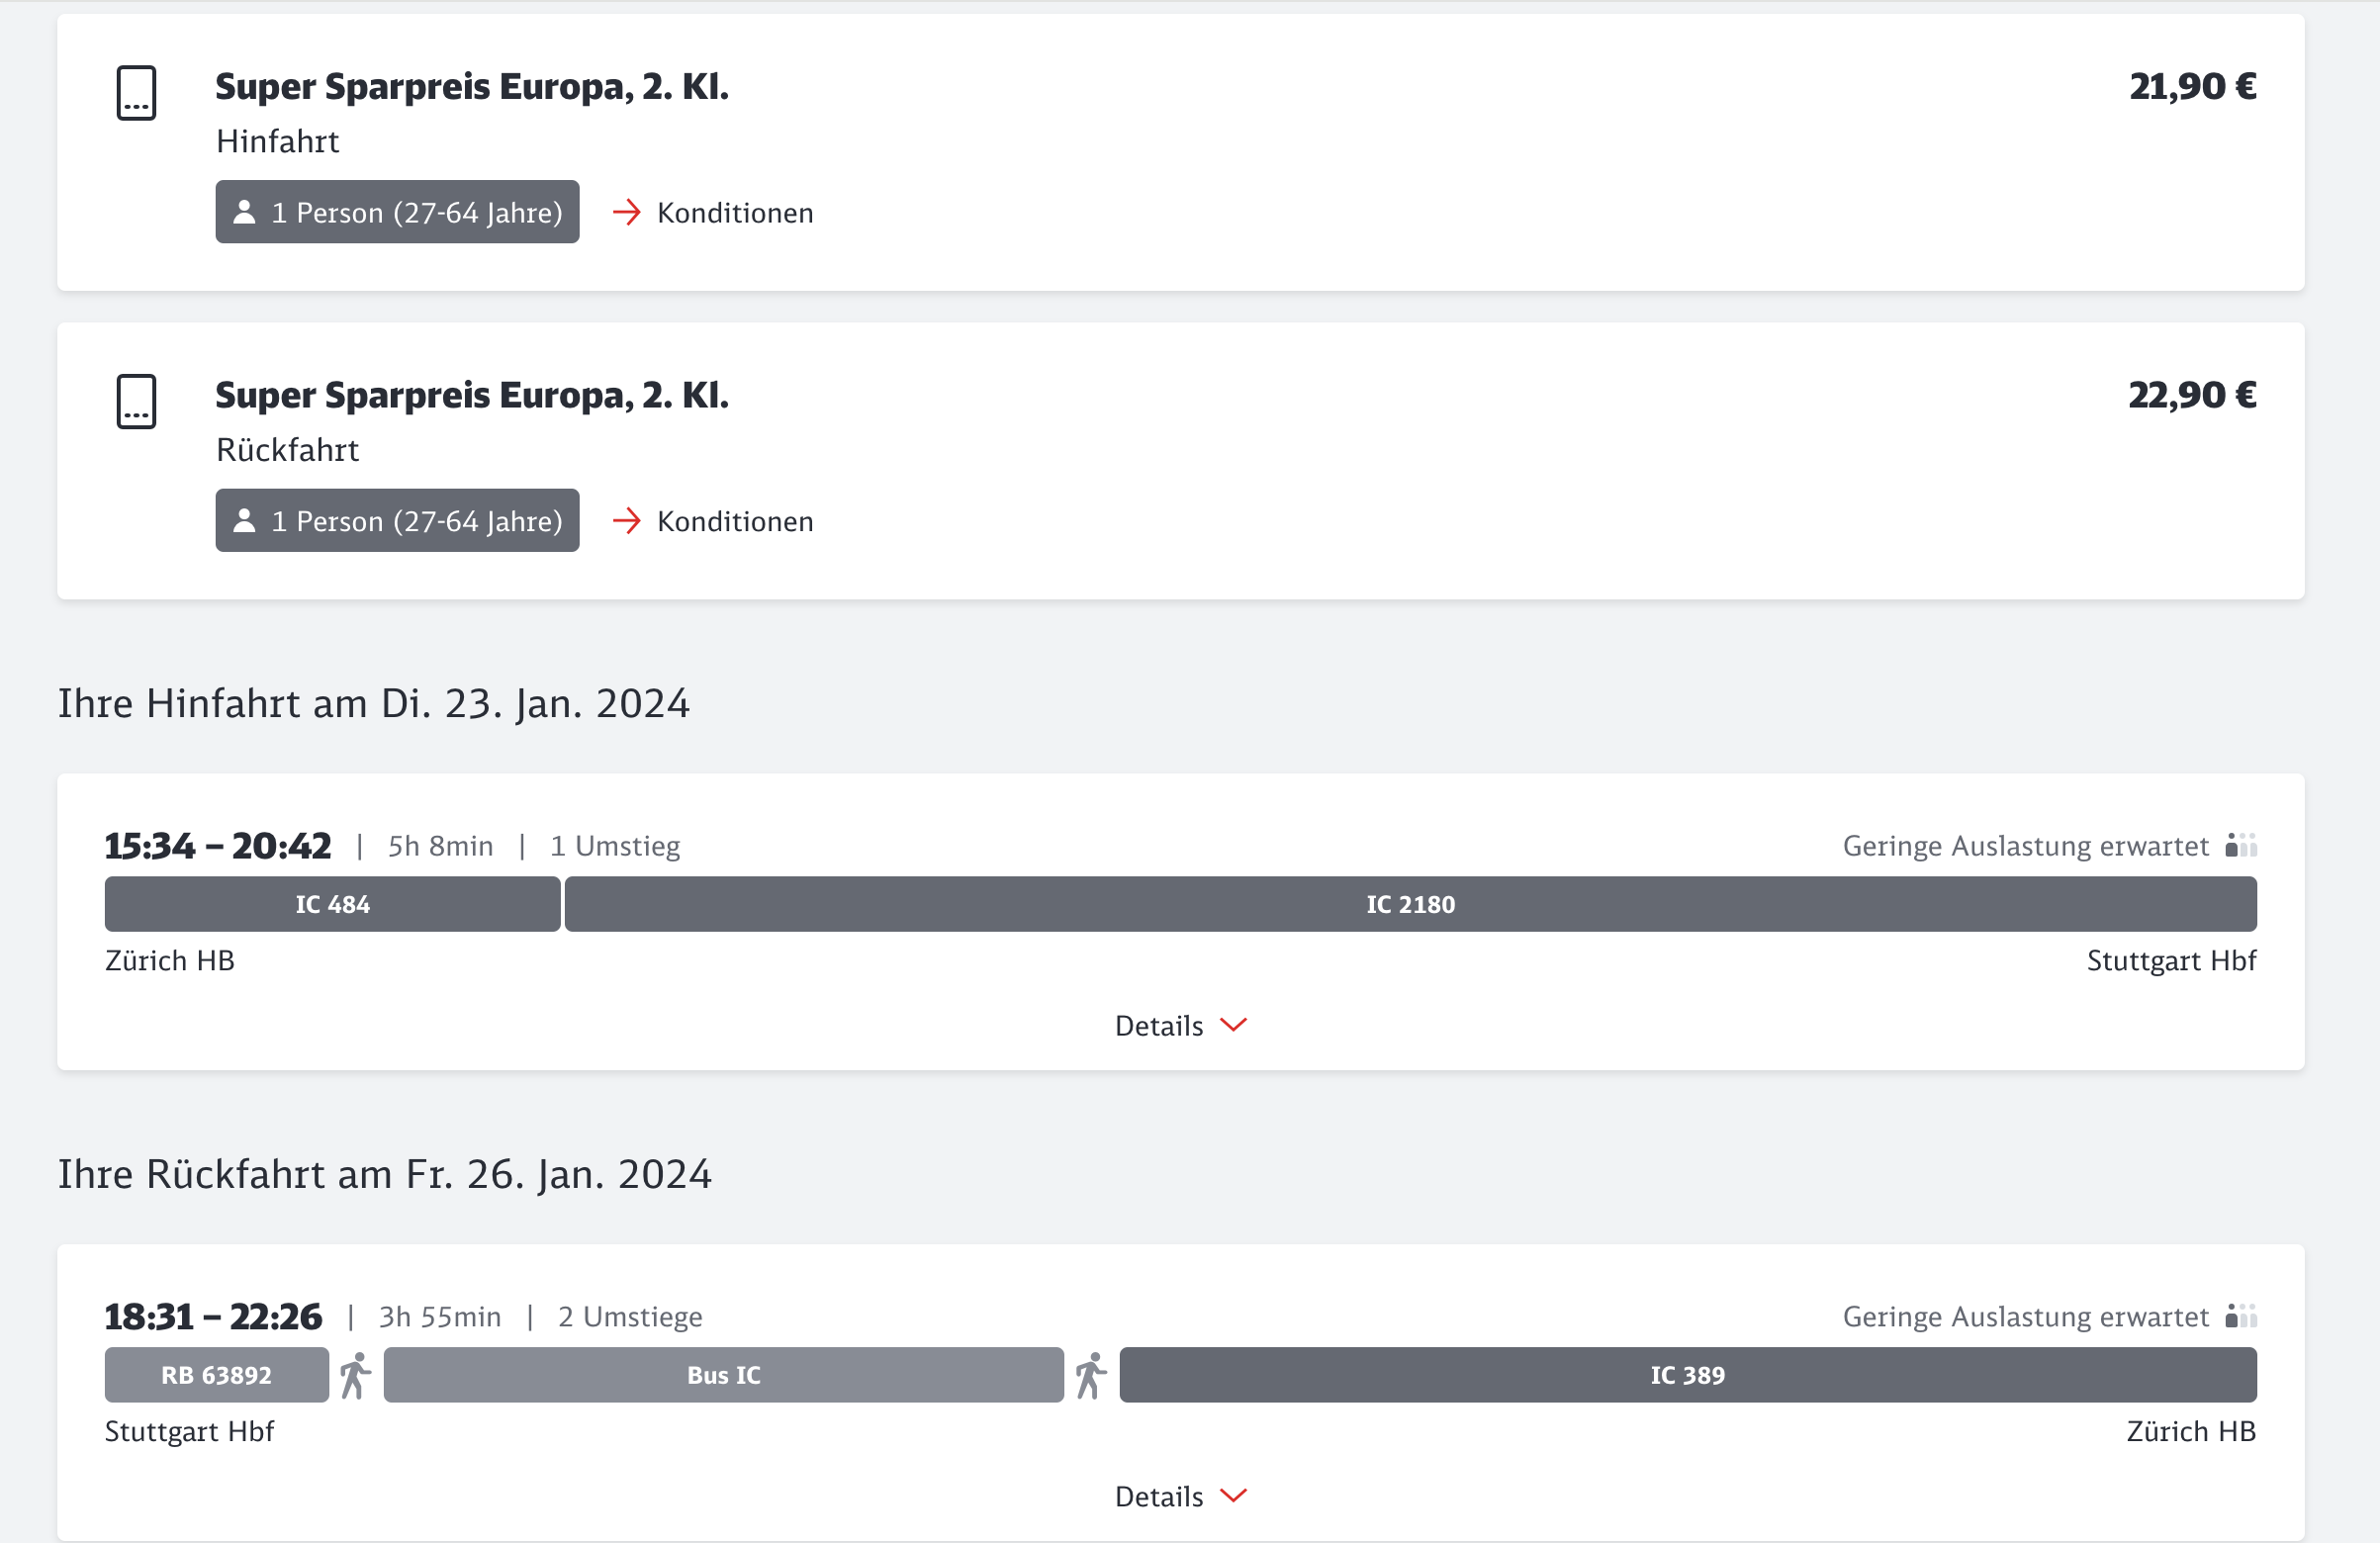Select the IC 484 train segment
This screenshot has height=1543, width=2380.
(332, 904)
